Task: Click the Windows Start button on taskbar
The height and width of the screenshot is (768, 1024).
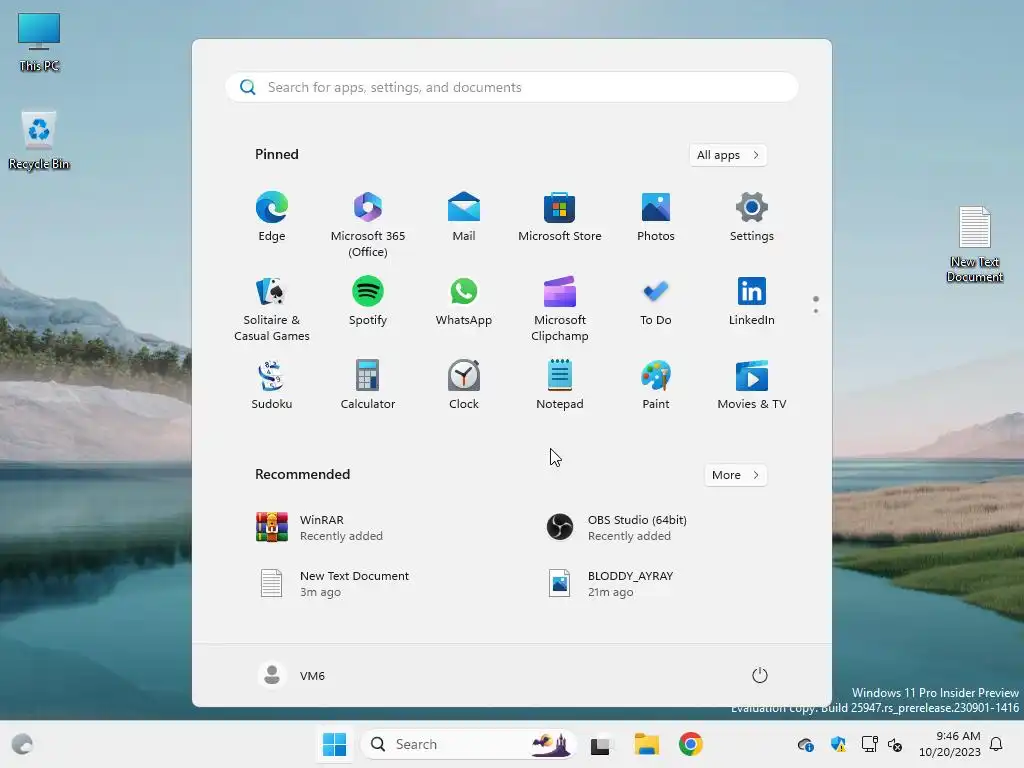Action: coord(334,744)
